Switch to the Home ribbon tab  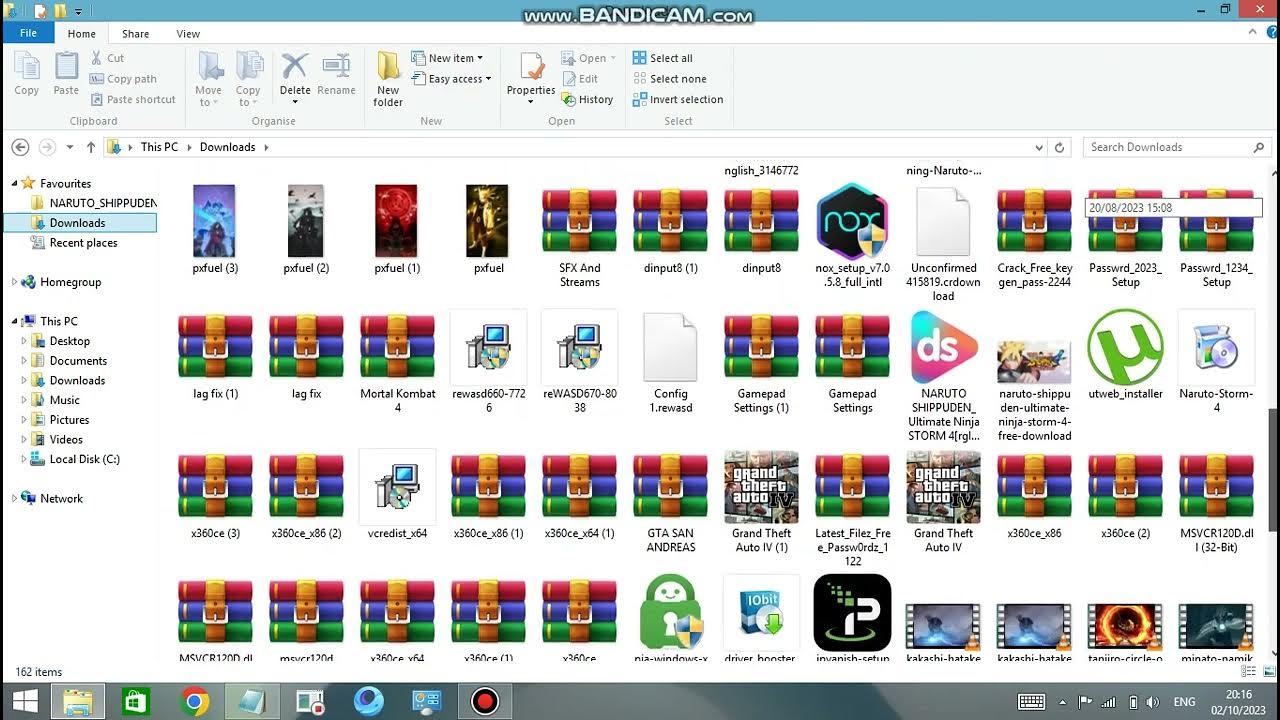point(82,34)
